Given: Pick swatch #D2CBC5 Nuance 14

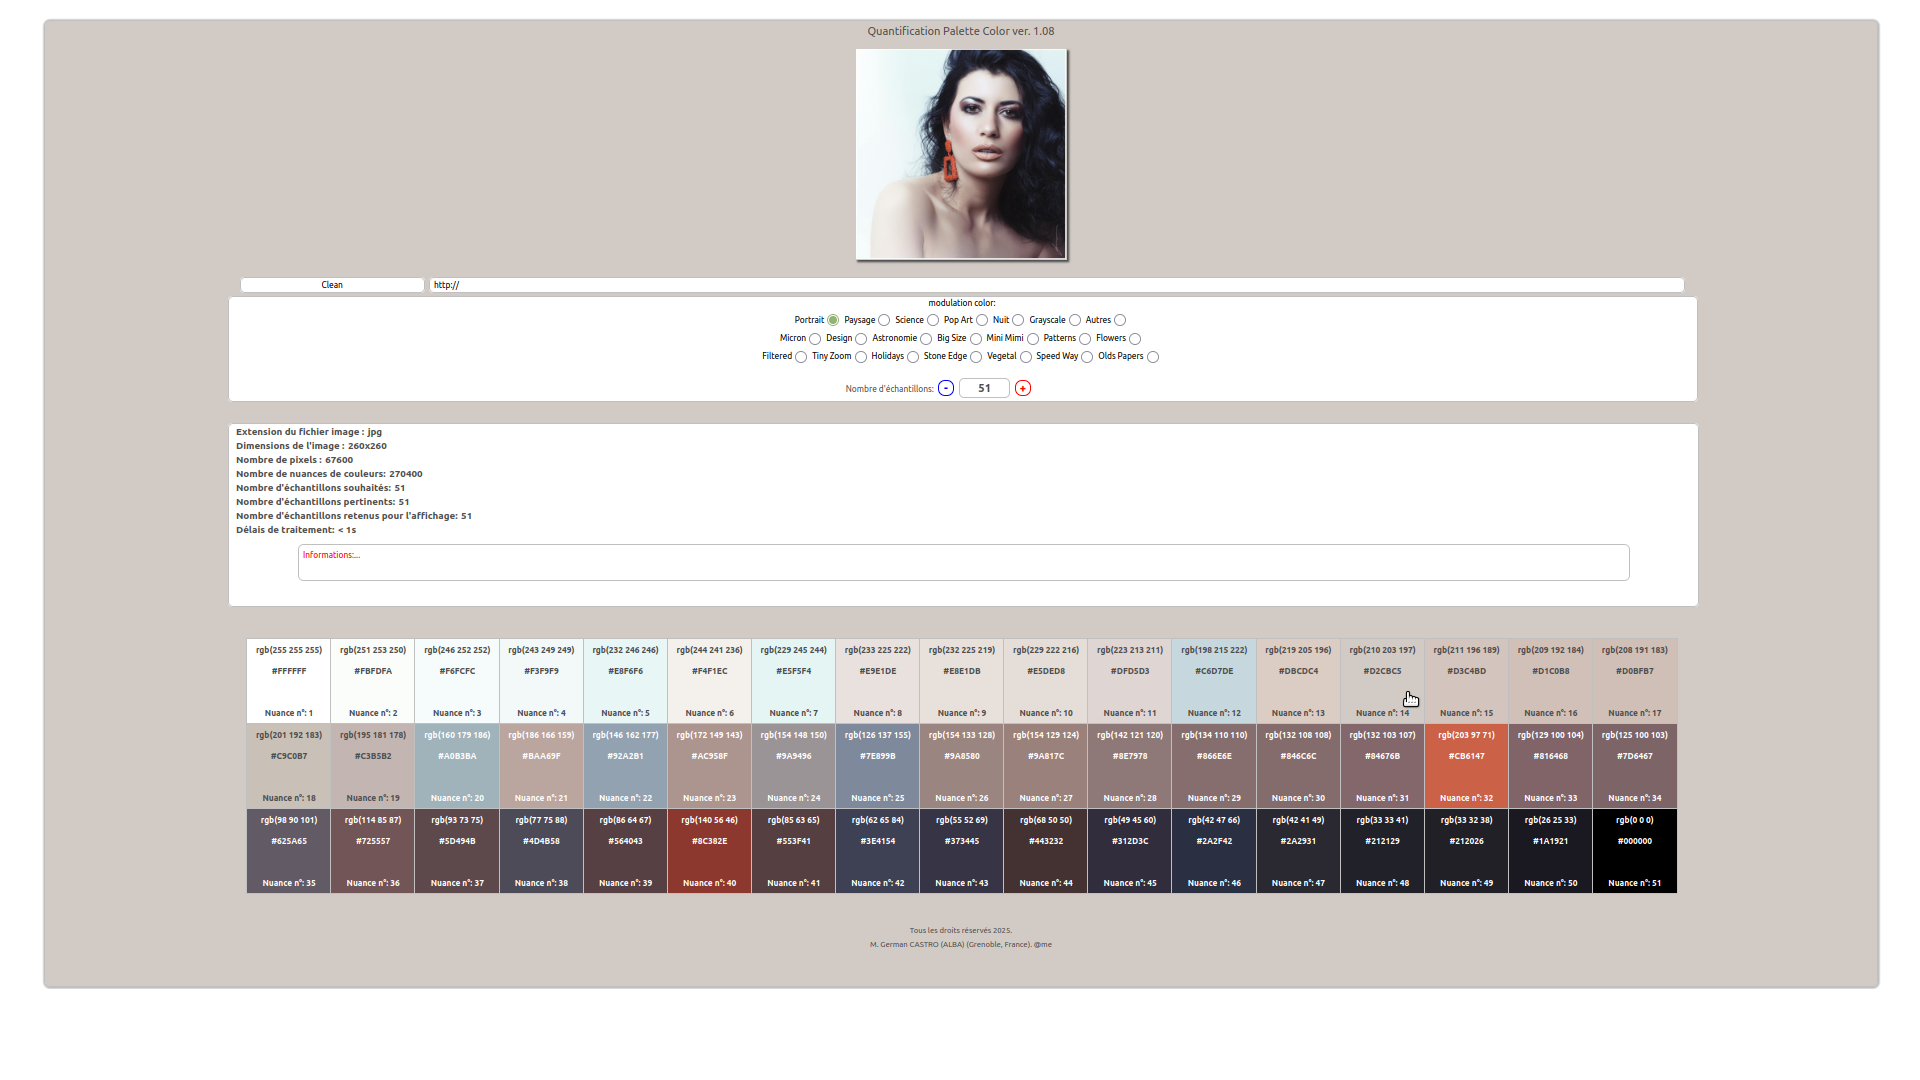Looking at the screenshot, I should [x=1382, y=681].
